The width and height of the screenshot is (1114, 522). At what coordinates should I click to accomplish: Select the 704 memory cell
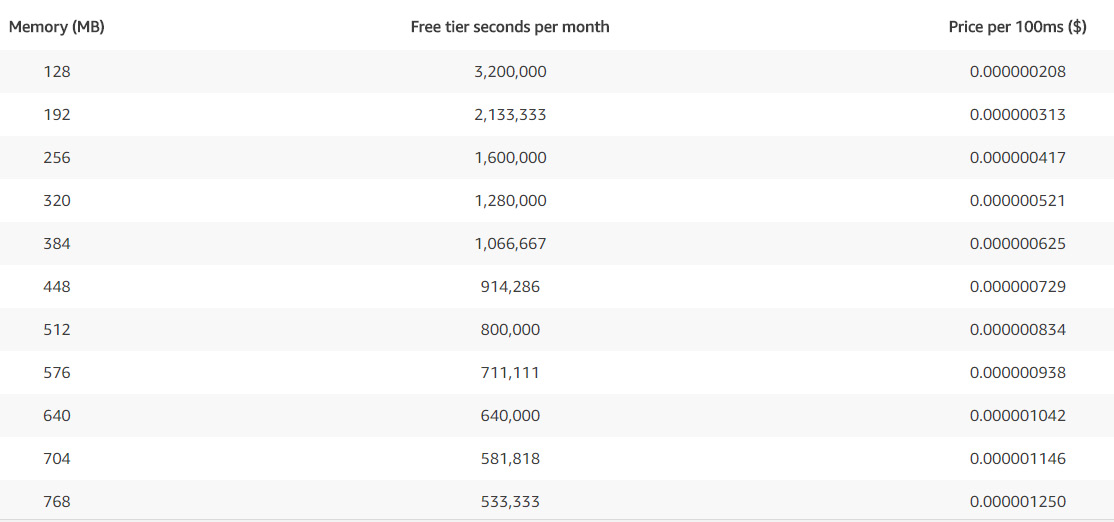(58, 459)
